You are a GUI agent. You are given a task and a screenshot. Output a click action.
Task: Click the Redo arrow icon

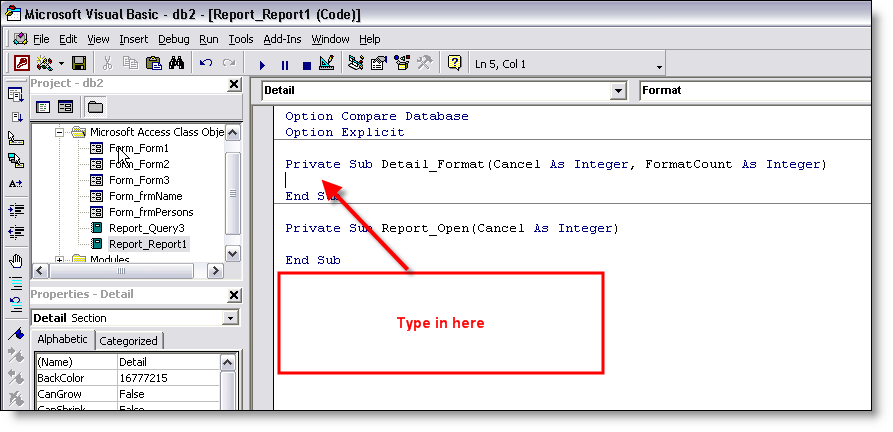click(x=229, y=63)
